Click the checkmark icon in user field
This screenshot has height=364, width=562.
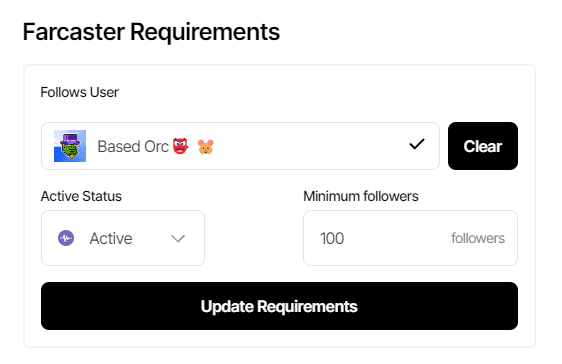point(417,144)
